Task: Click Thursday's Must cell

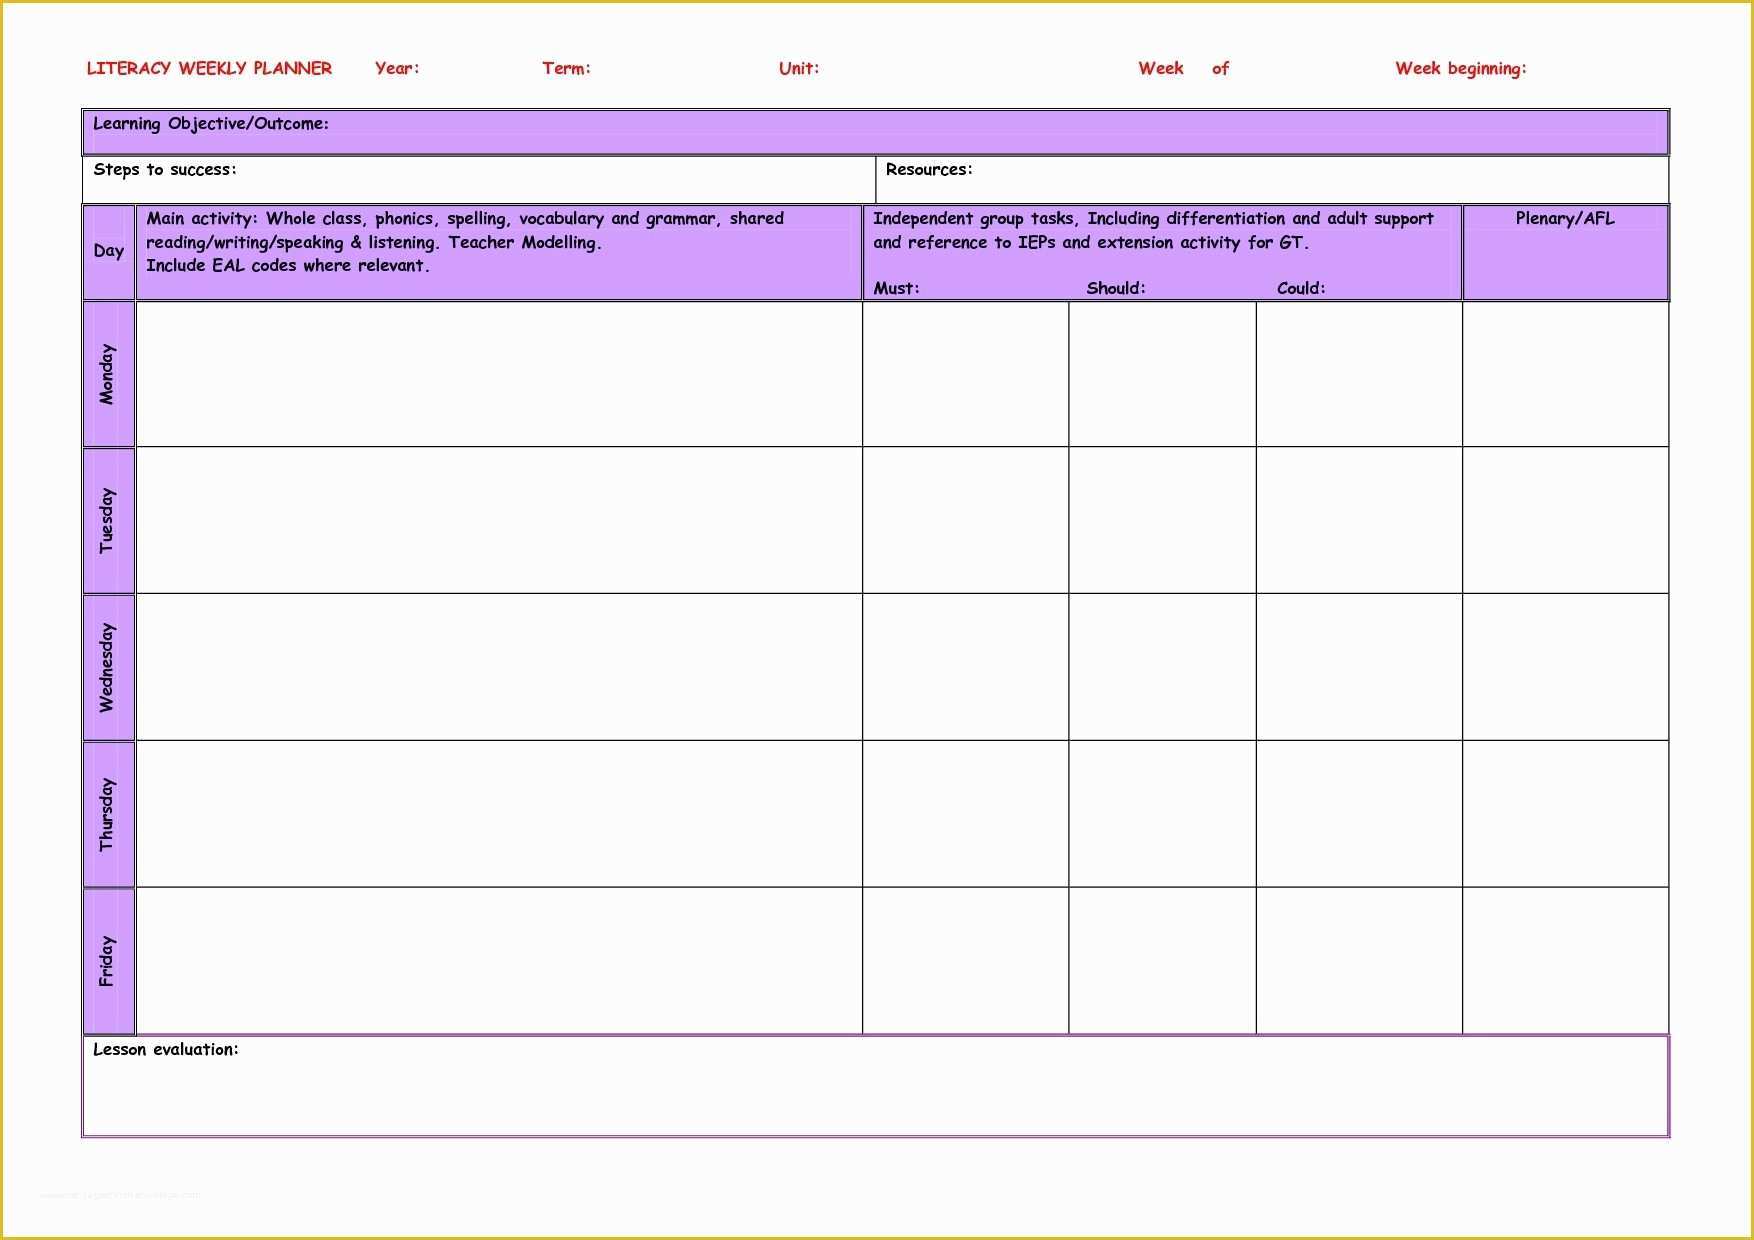Action: click(966, 814)
